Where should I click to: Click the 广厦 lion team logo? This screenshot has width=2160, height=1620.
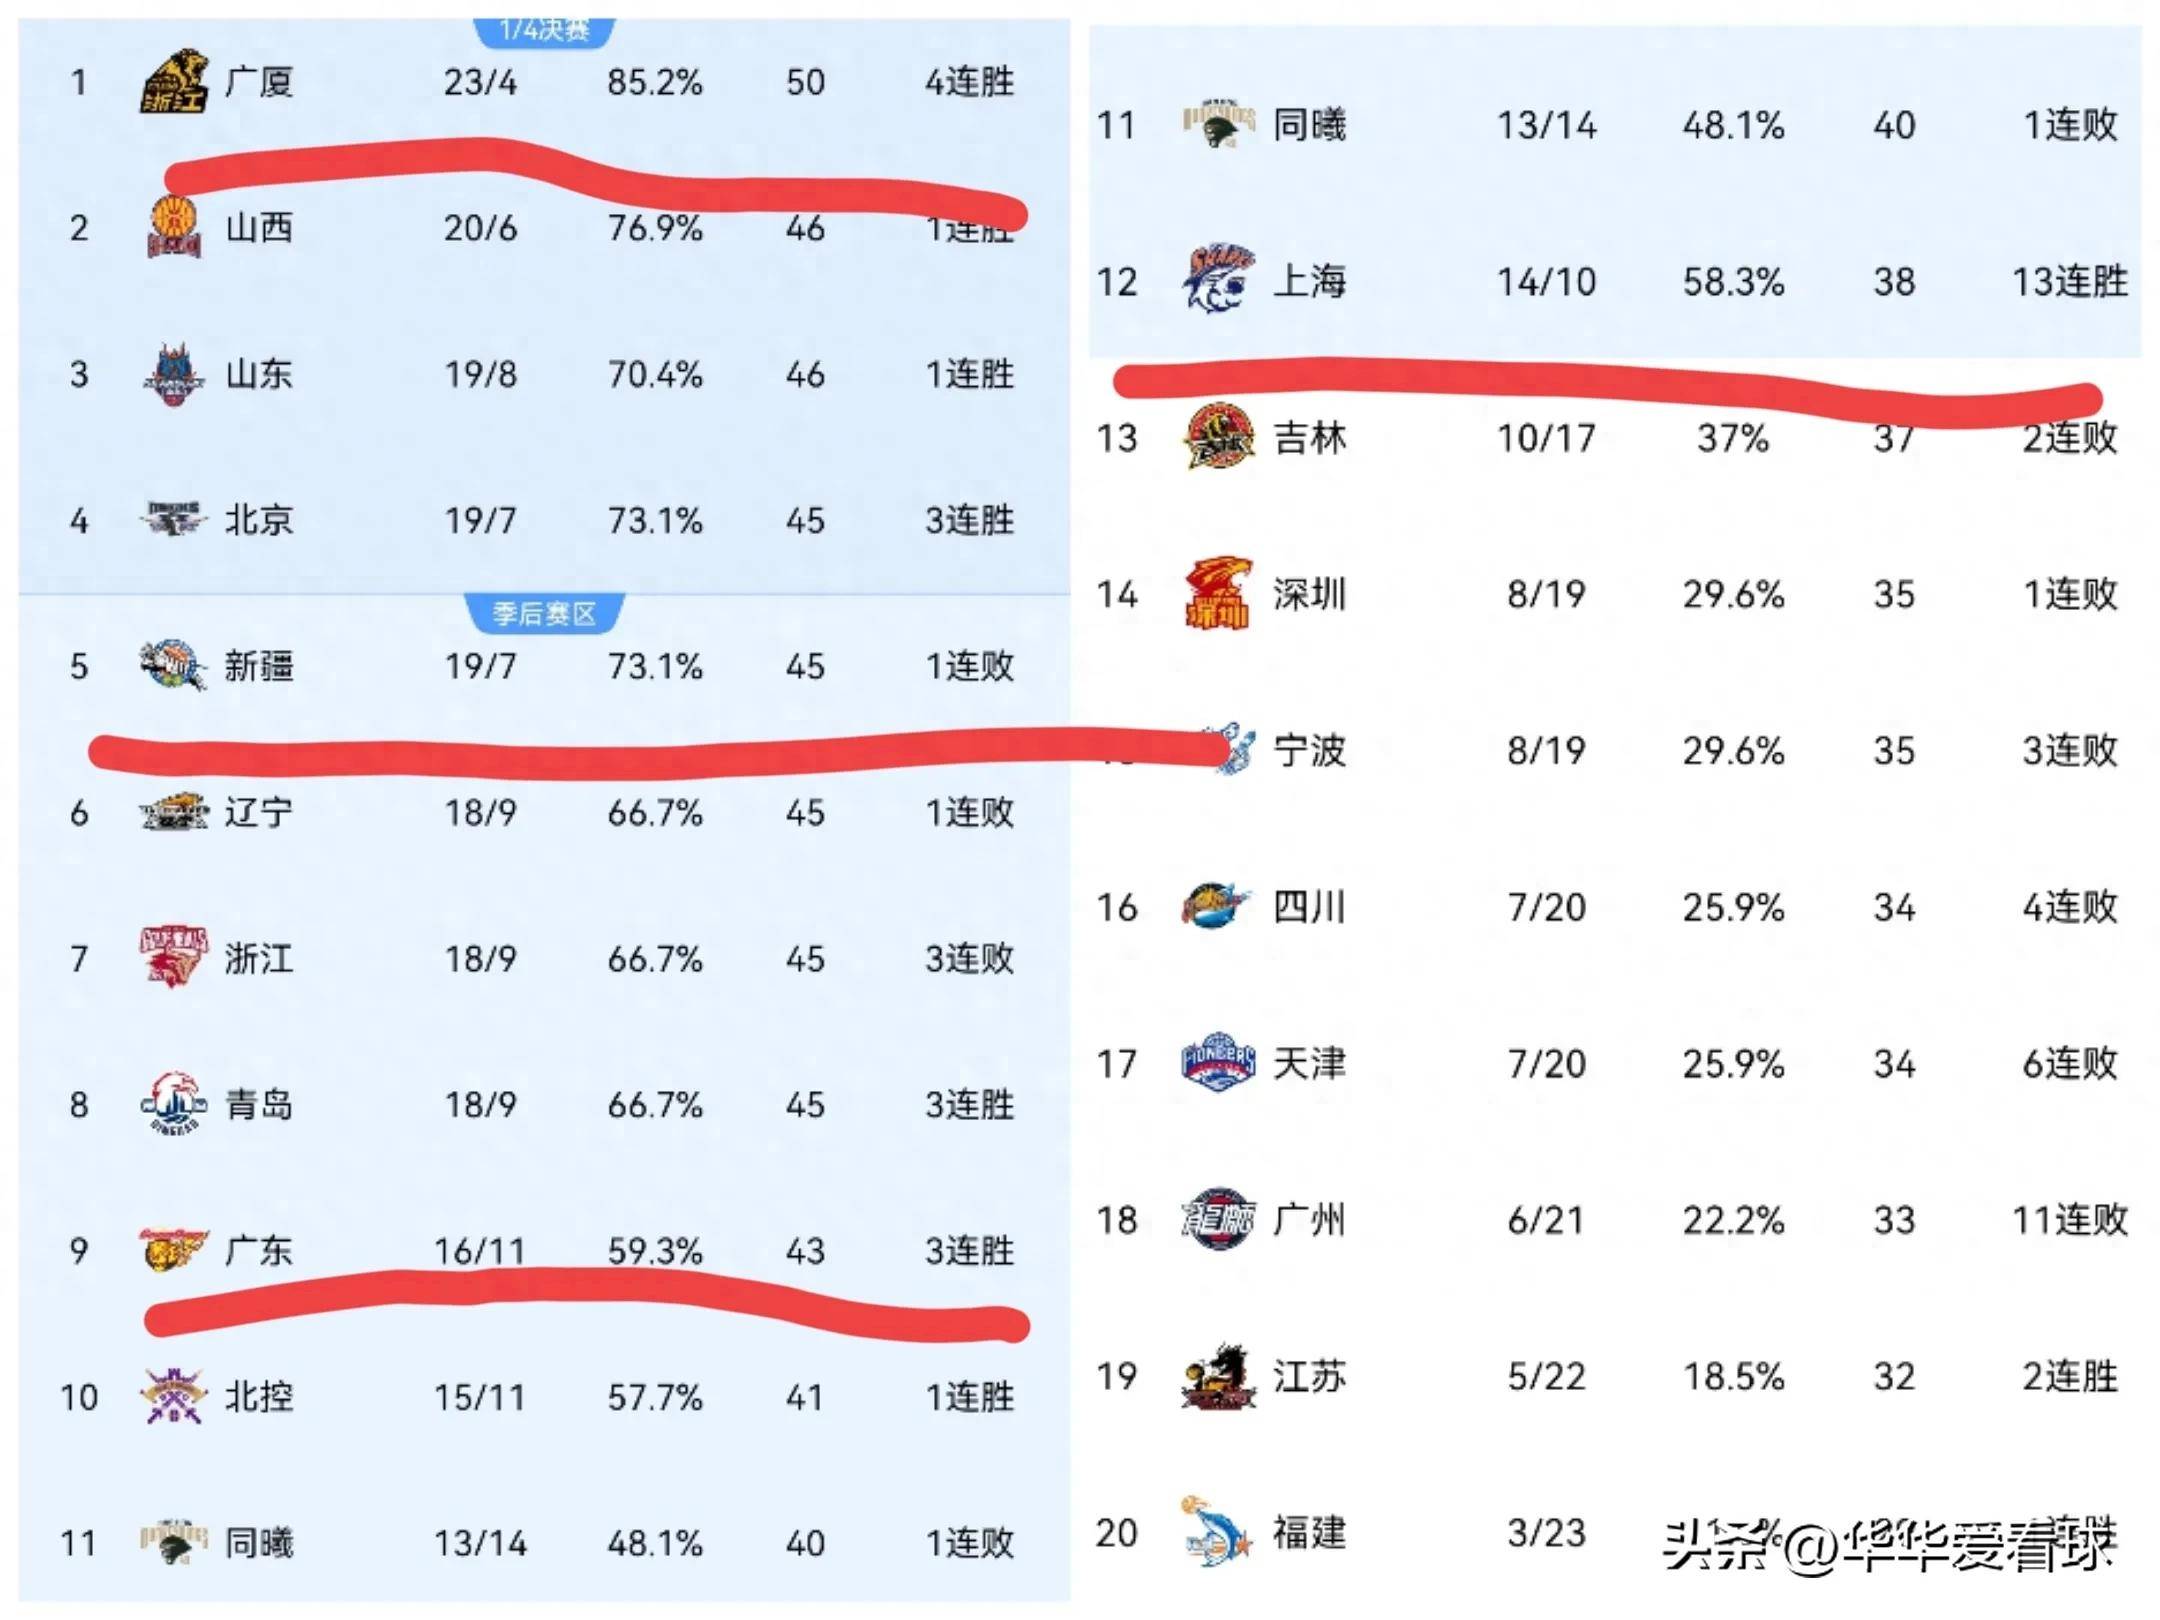click(x=173, y=82)
